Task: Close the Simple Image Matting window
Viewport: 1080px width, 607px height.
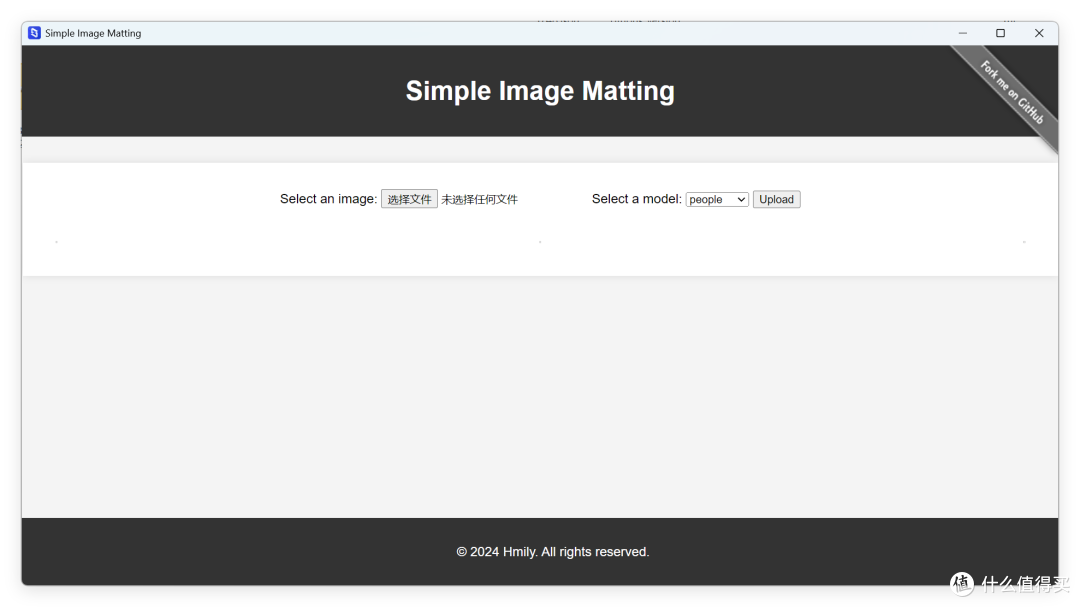Action: click(x=1039, y=33)
